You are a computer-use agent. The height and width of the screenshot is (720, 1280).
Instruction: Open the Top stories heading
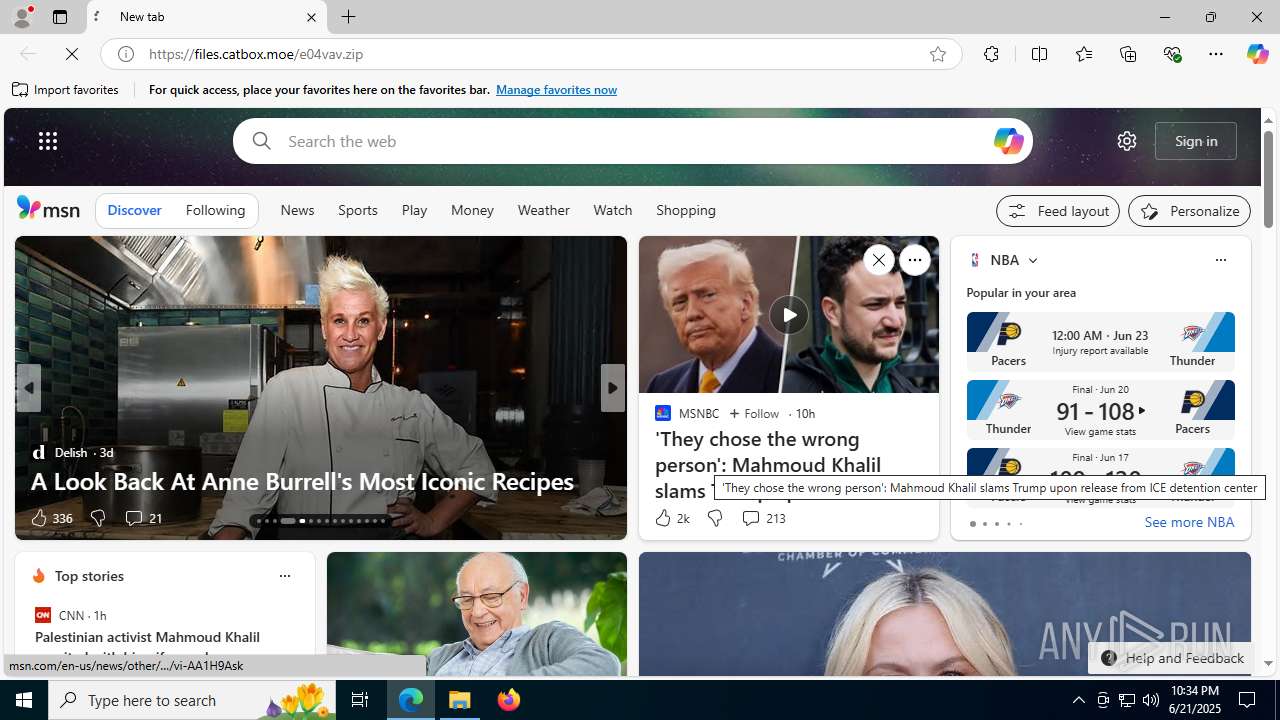coord(89,576)
